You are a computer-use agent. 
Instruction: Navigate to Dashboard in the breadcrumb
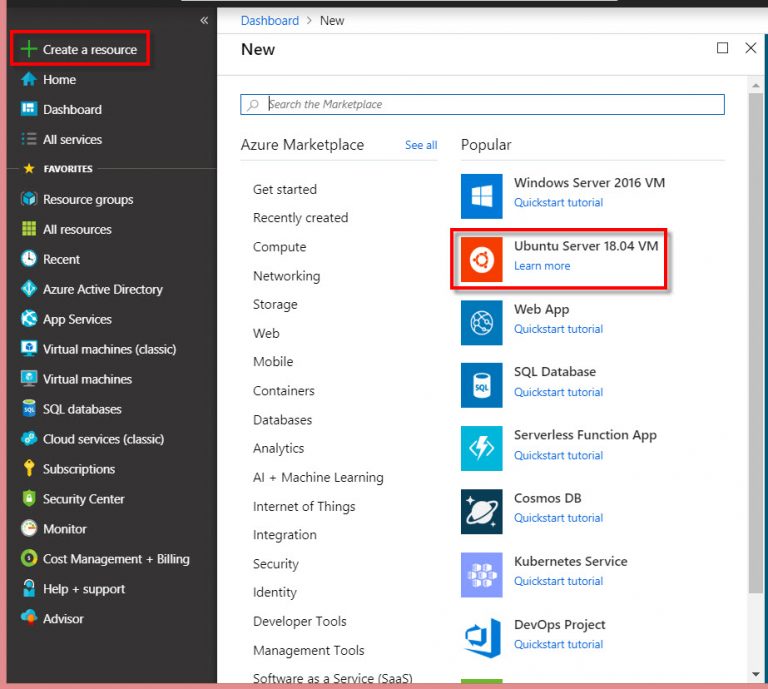(269, 20)
